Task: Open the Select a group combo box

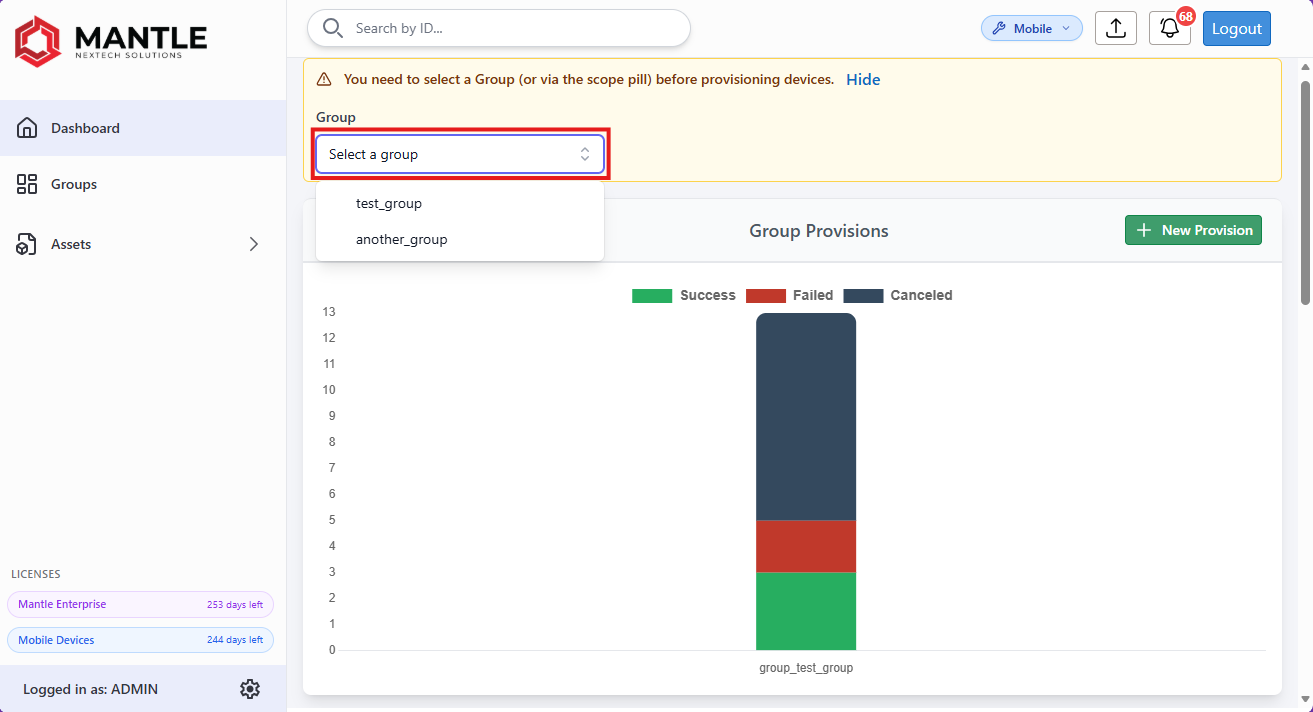Action: coord(460,154)
